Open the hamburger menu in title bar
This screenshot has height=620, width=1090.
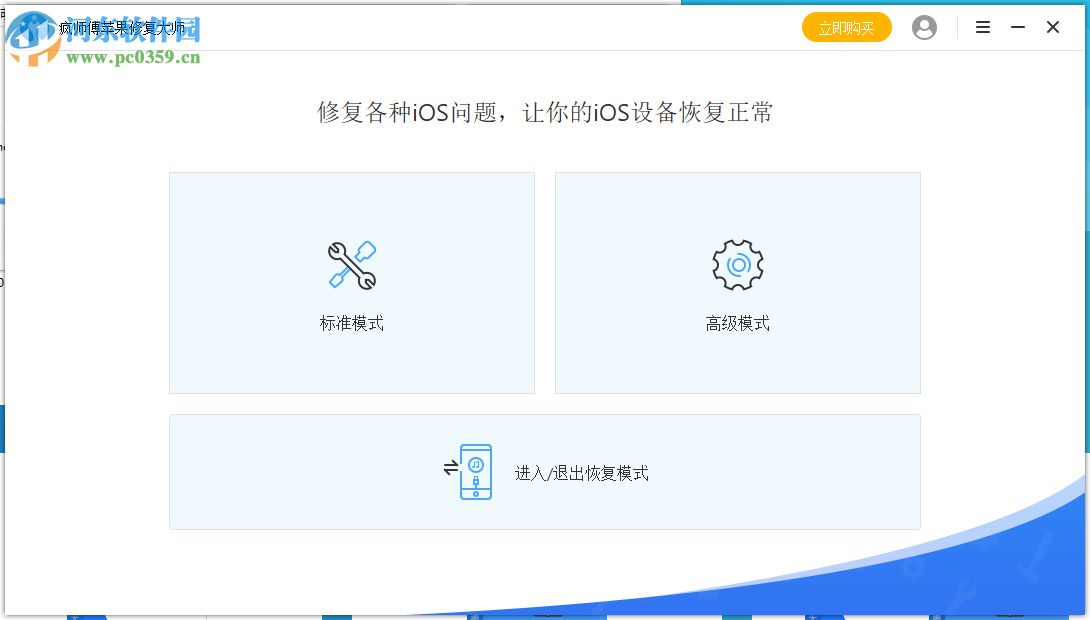[983, 27]
